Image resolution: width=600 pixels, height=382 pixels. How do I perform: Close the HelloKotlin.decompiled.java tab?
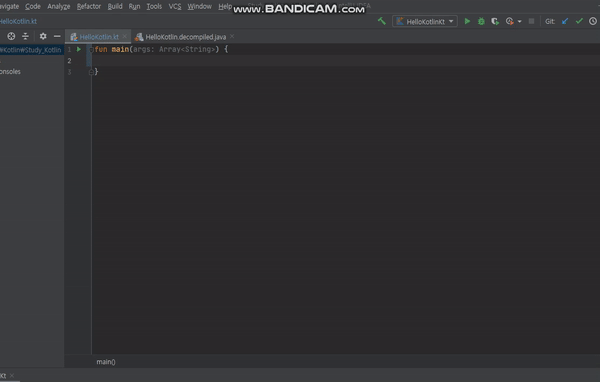click(x=232, y=36)
